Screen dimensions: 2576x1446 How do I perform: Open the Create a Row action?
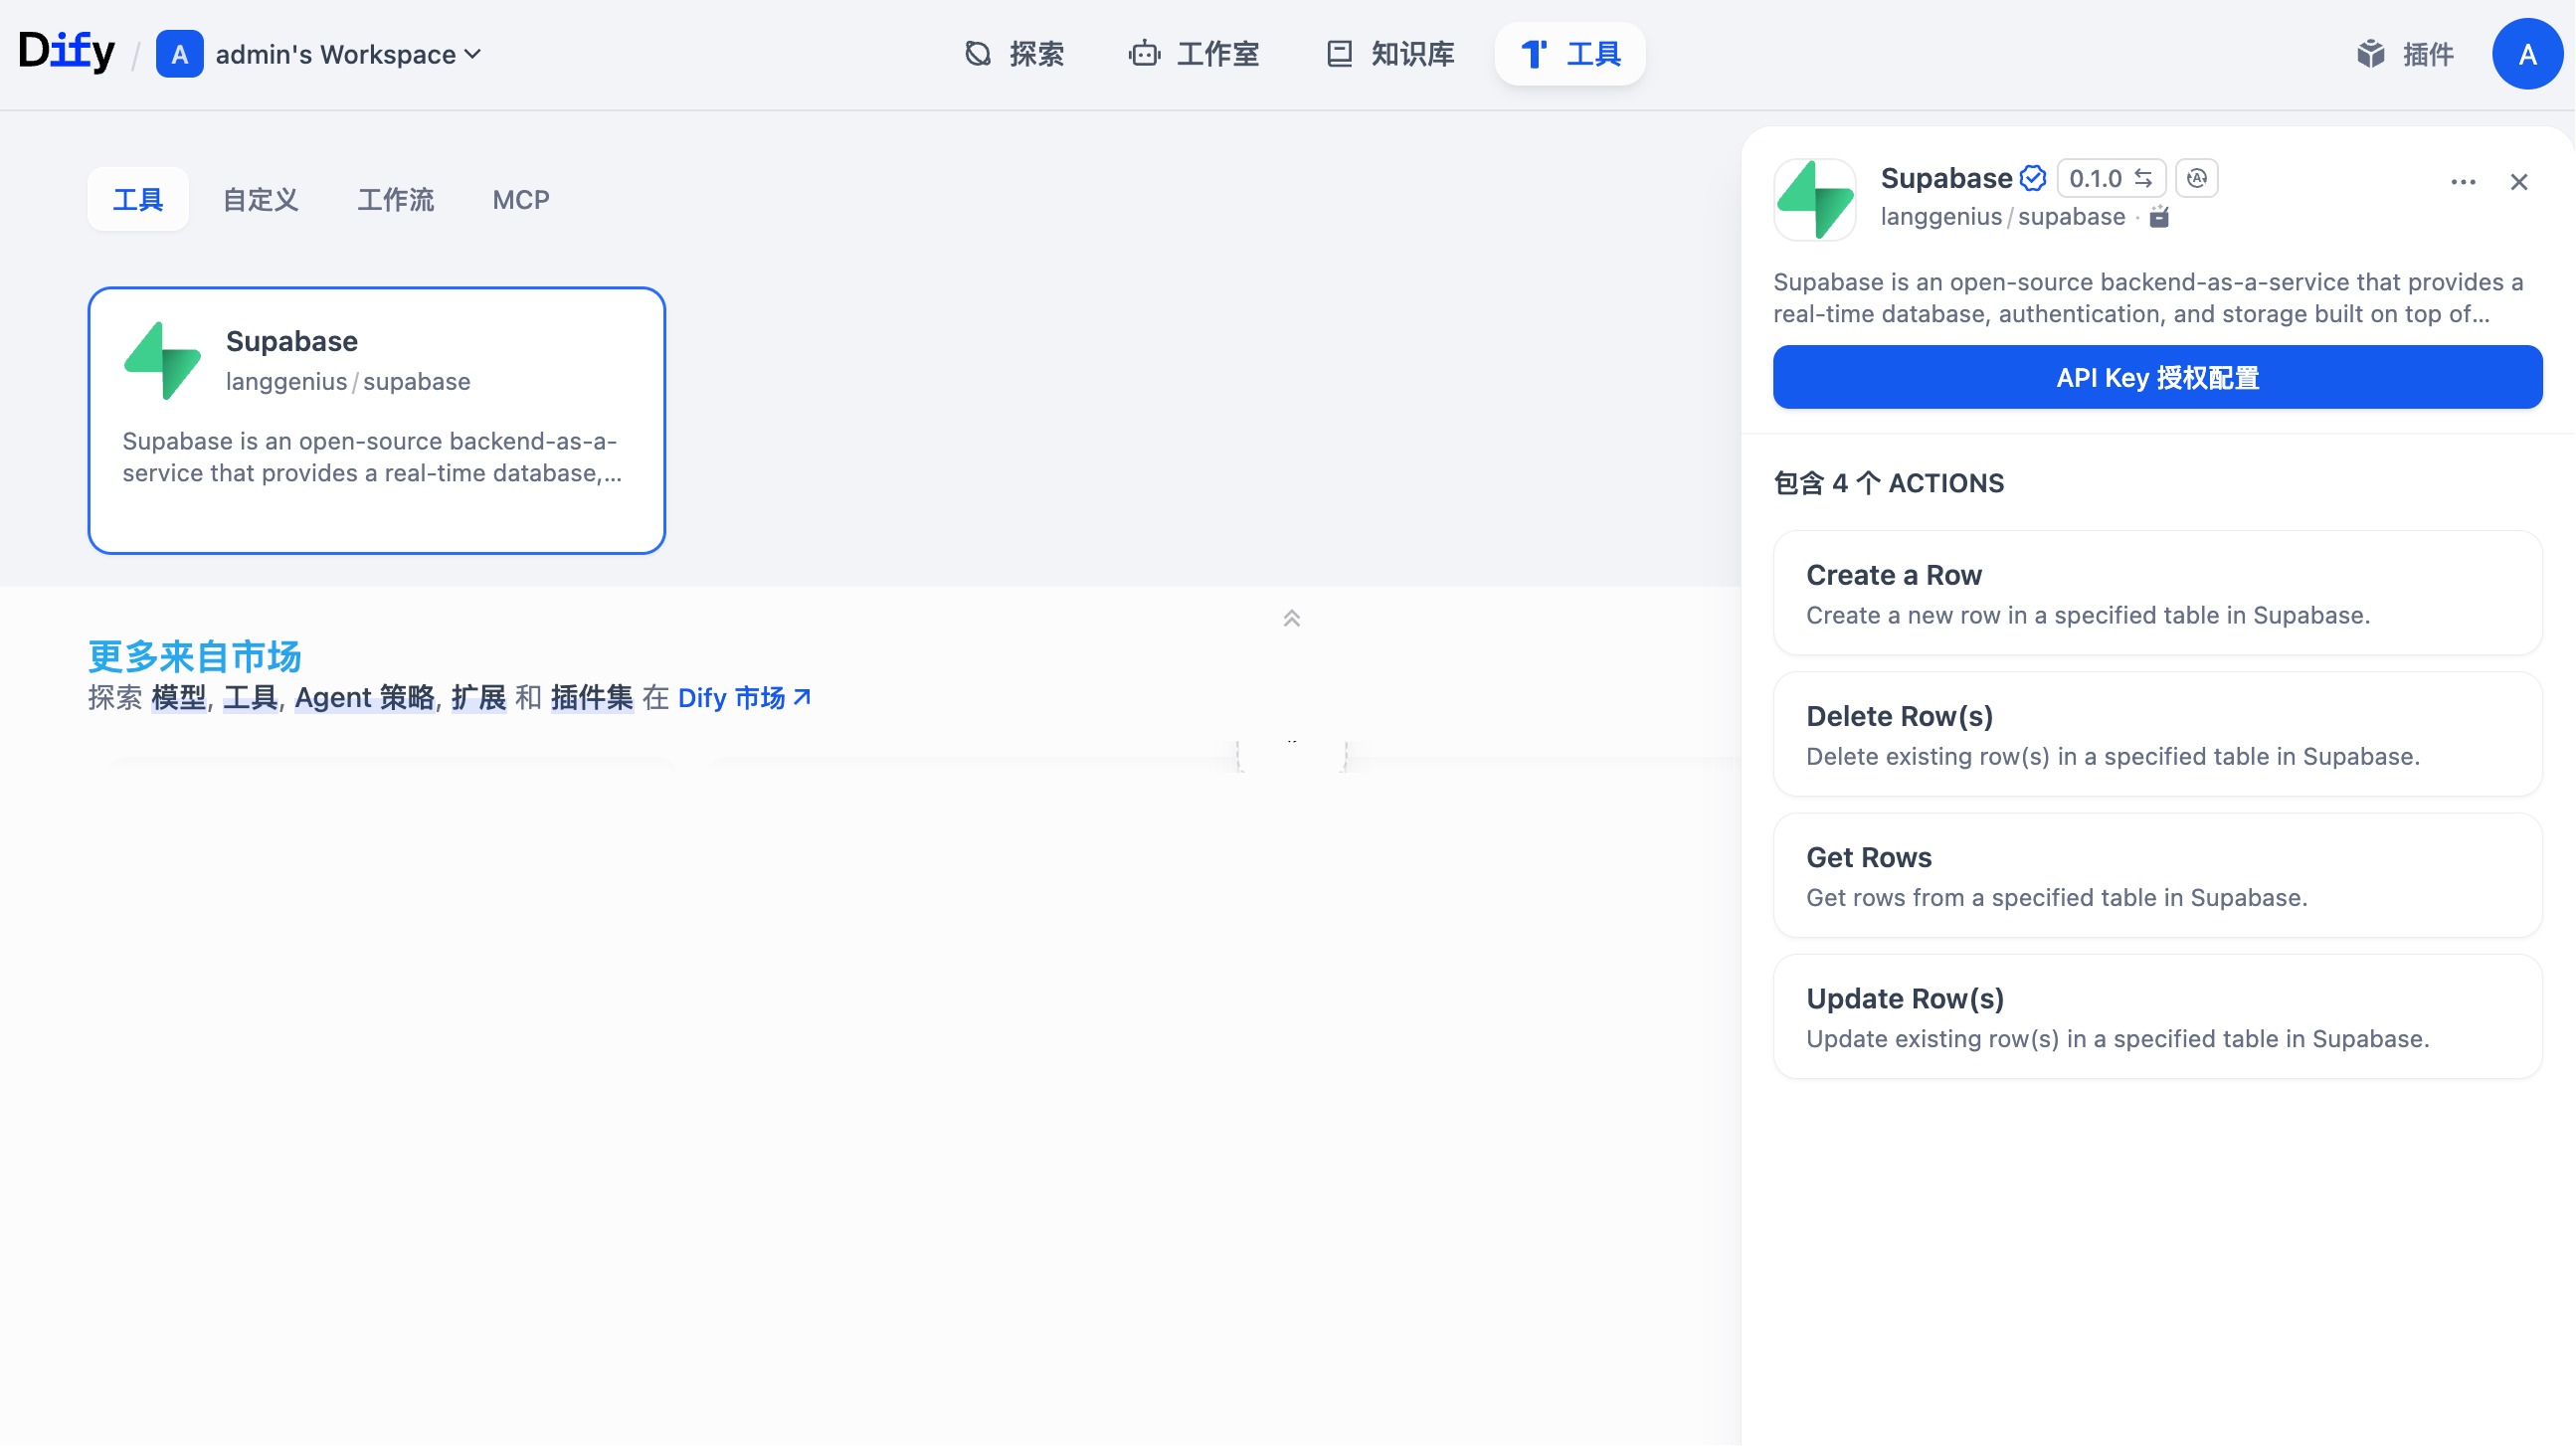[x=2158, y=593]
